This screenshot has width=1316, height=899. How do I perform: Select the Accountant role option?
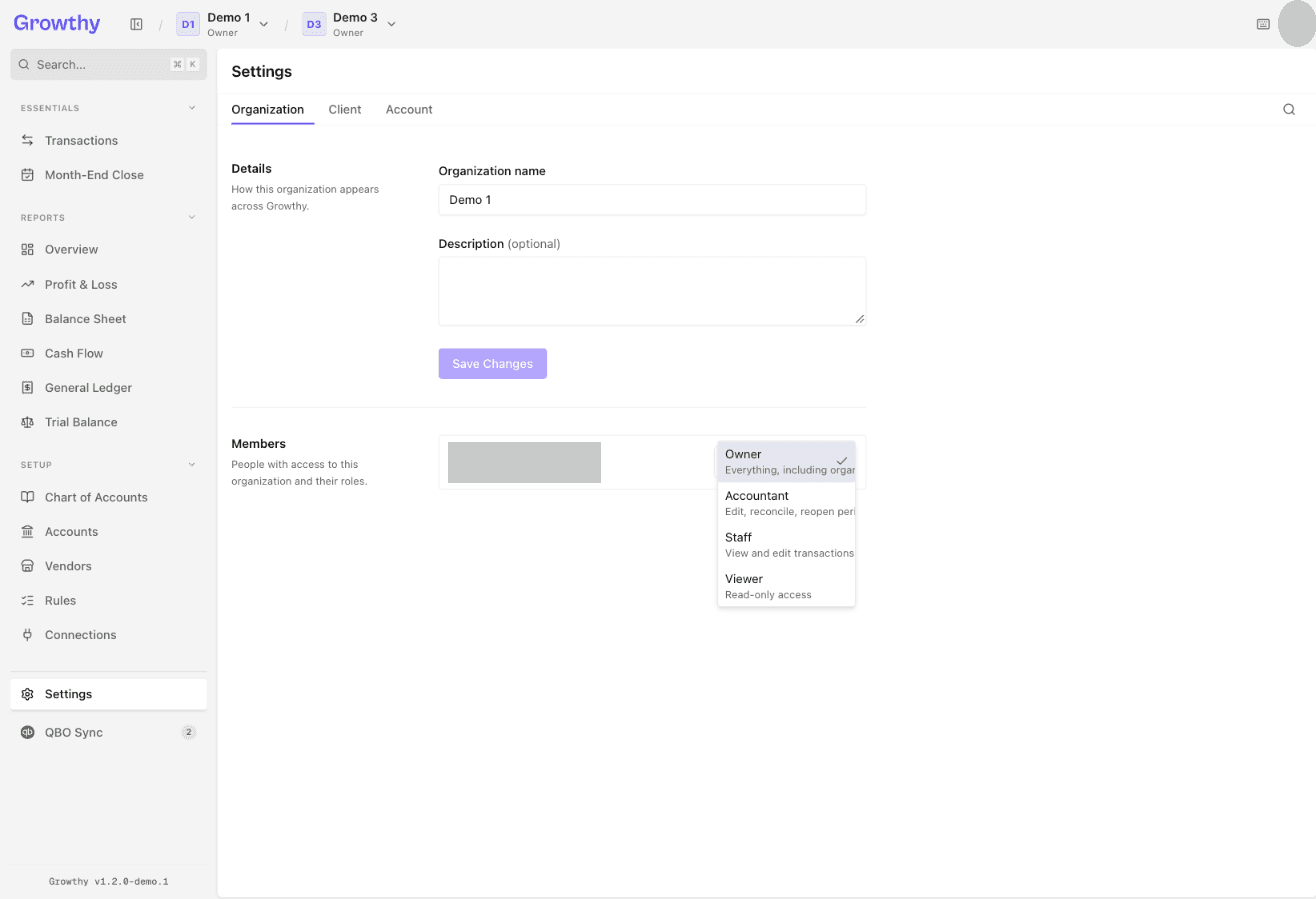point(786,503)
